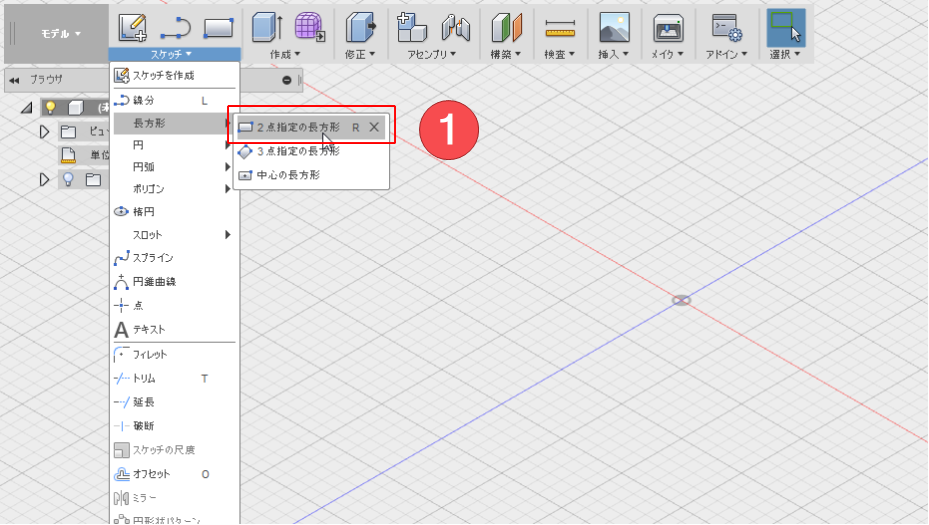This screenshot has height=525, width=929.
Task: Choose トリム from the sketch menu
Action: pos(175,378)
